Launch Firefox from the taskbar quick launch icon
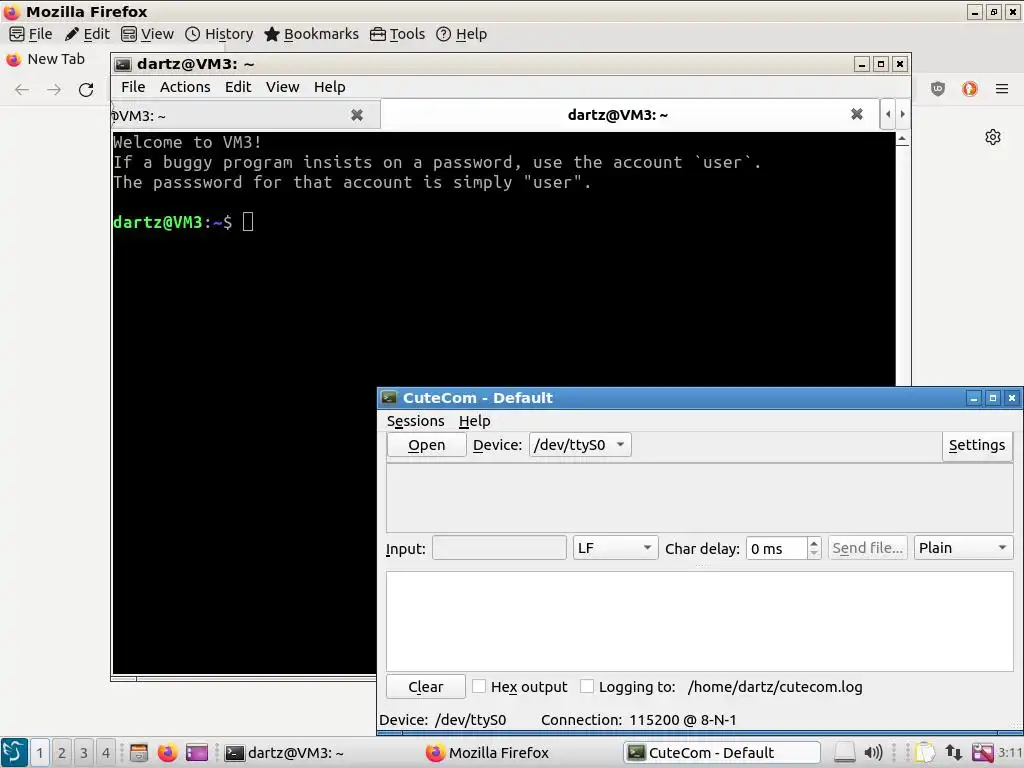The width and height of the screenshot is (1024, 768). tap(167, 753)
